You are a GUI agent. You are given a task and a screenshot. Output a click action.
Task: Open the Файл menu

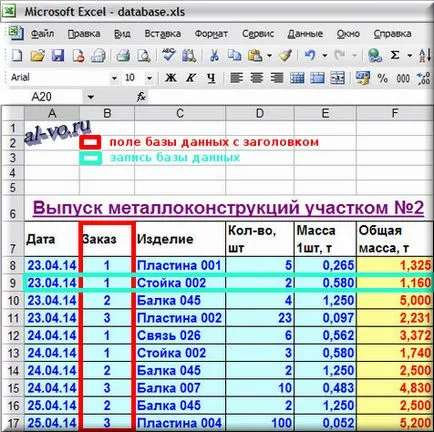[x=42, y=34]
